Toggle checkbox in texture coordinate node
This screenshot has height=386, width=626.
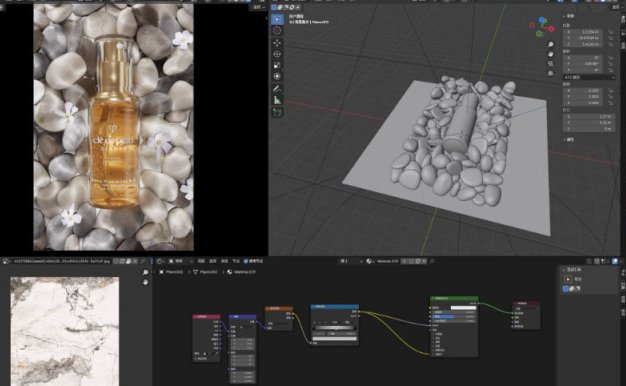[196, 358]
